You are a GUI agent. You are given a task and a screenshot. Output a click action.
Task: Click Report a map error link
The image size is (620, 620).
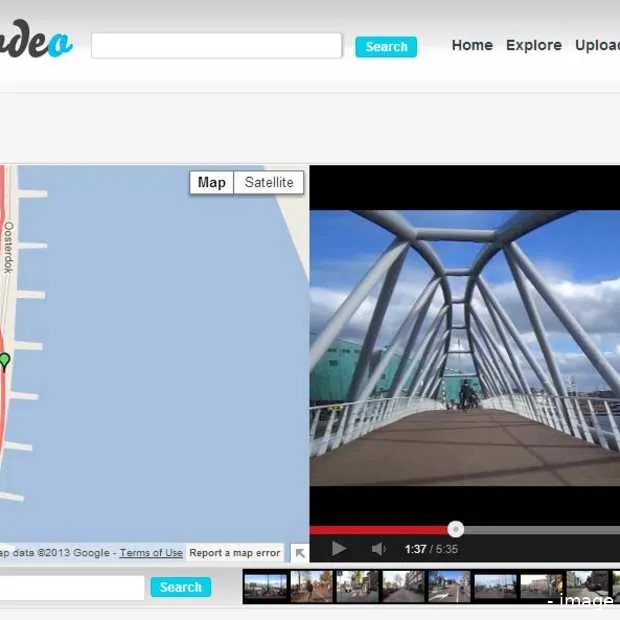coord(235,553)
